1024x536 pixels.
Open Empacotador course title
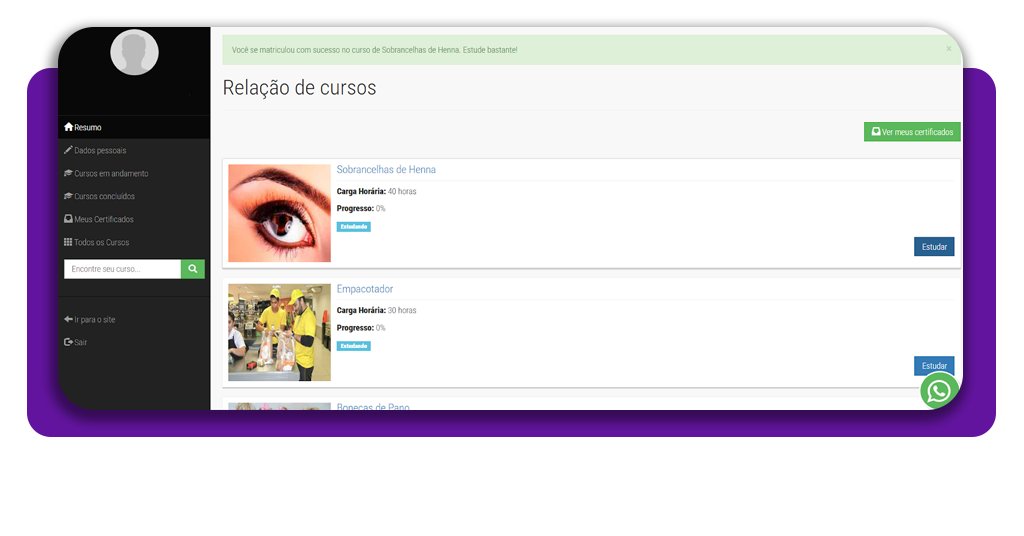(364, 289)
